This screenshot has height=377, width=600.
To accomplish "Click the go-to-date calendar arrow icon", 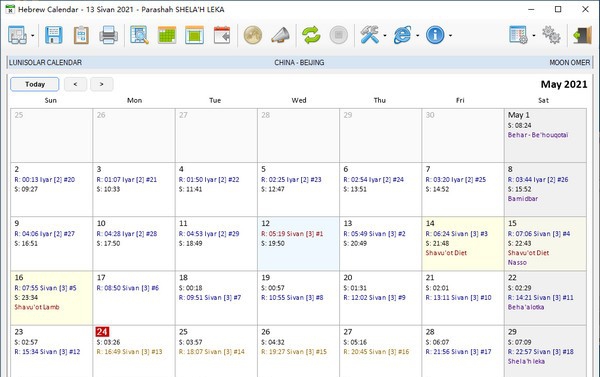I will (x=222, y=35).
